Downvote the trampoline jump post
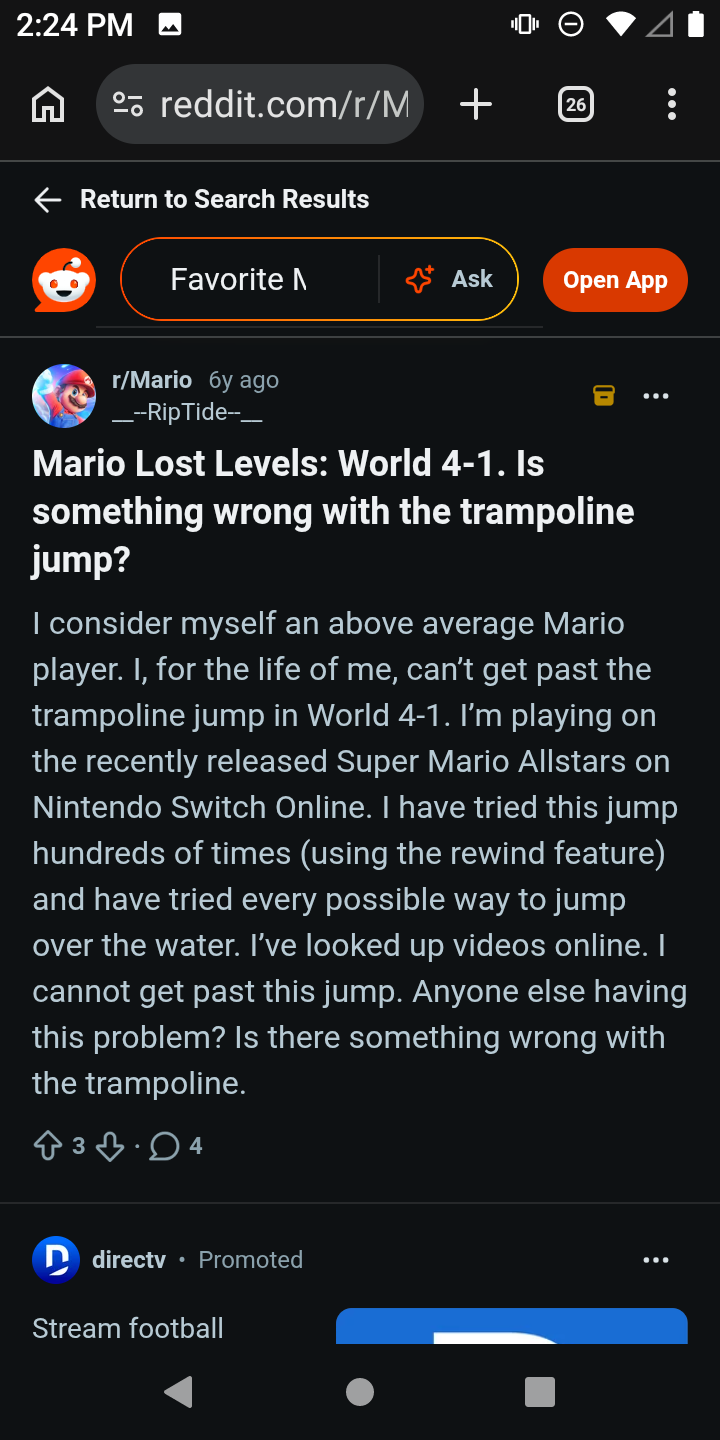This screenshot has height=1440, width=720. (x=110, y=1146)
